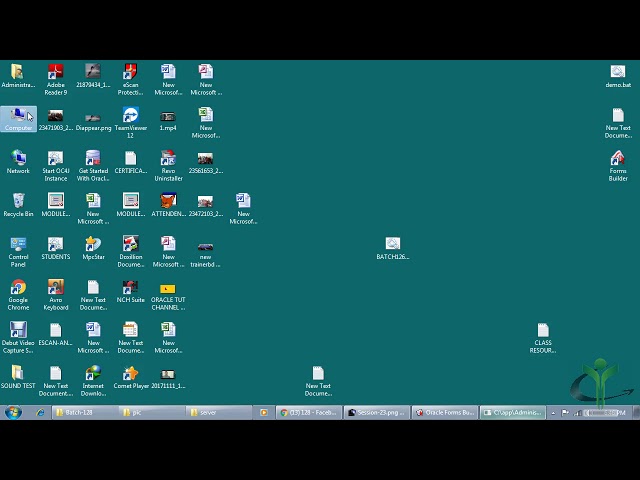
Task: Open TeamViewer 12 shortcut
Action: point(130,123)
